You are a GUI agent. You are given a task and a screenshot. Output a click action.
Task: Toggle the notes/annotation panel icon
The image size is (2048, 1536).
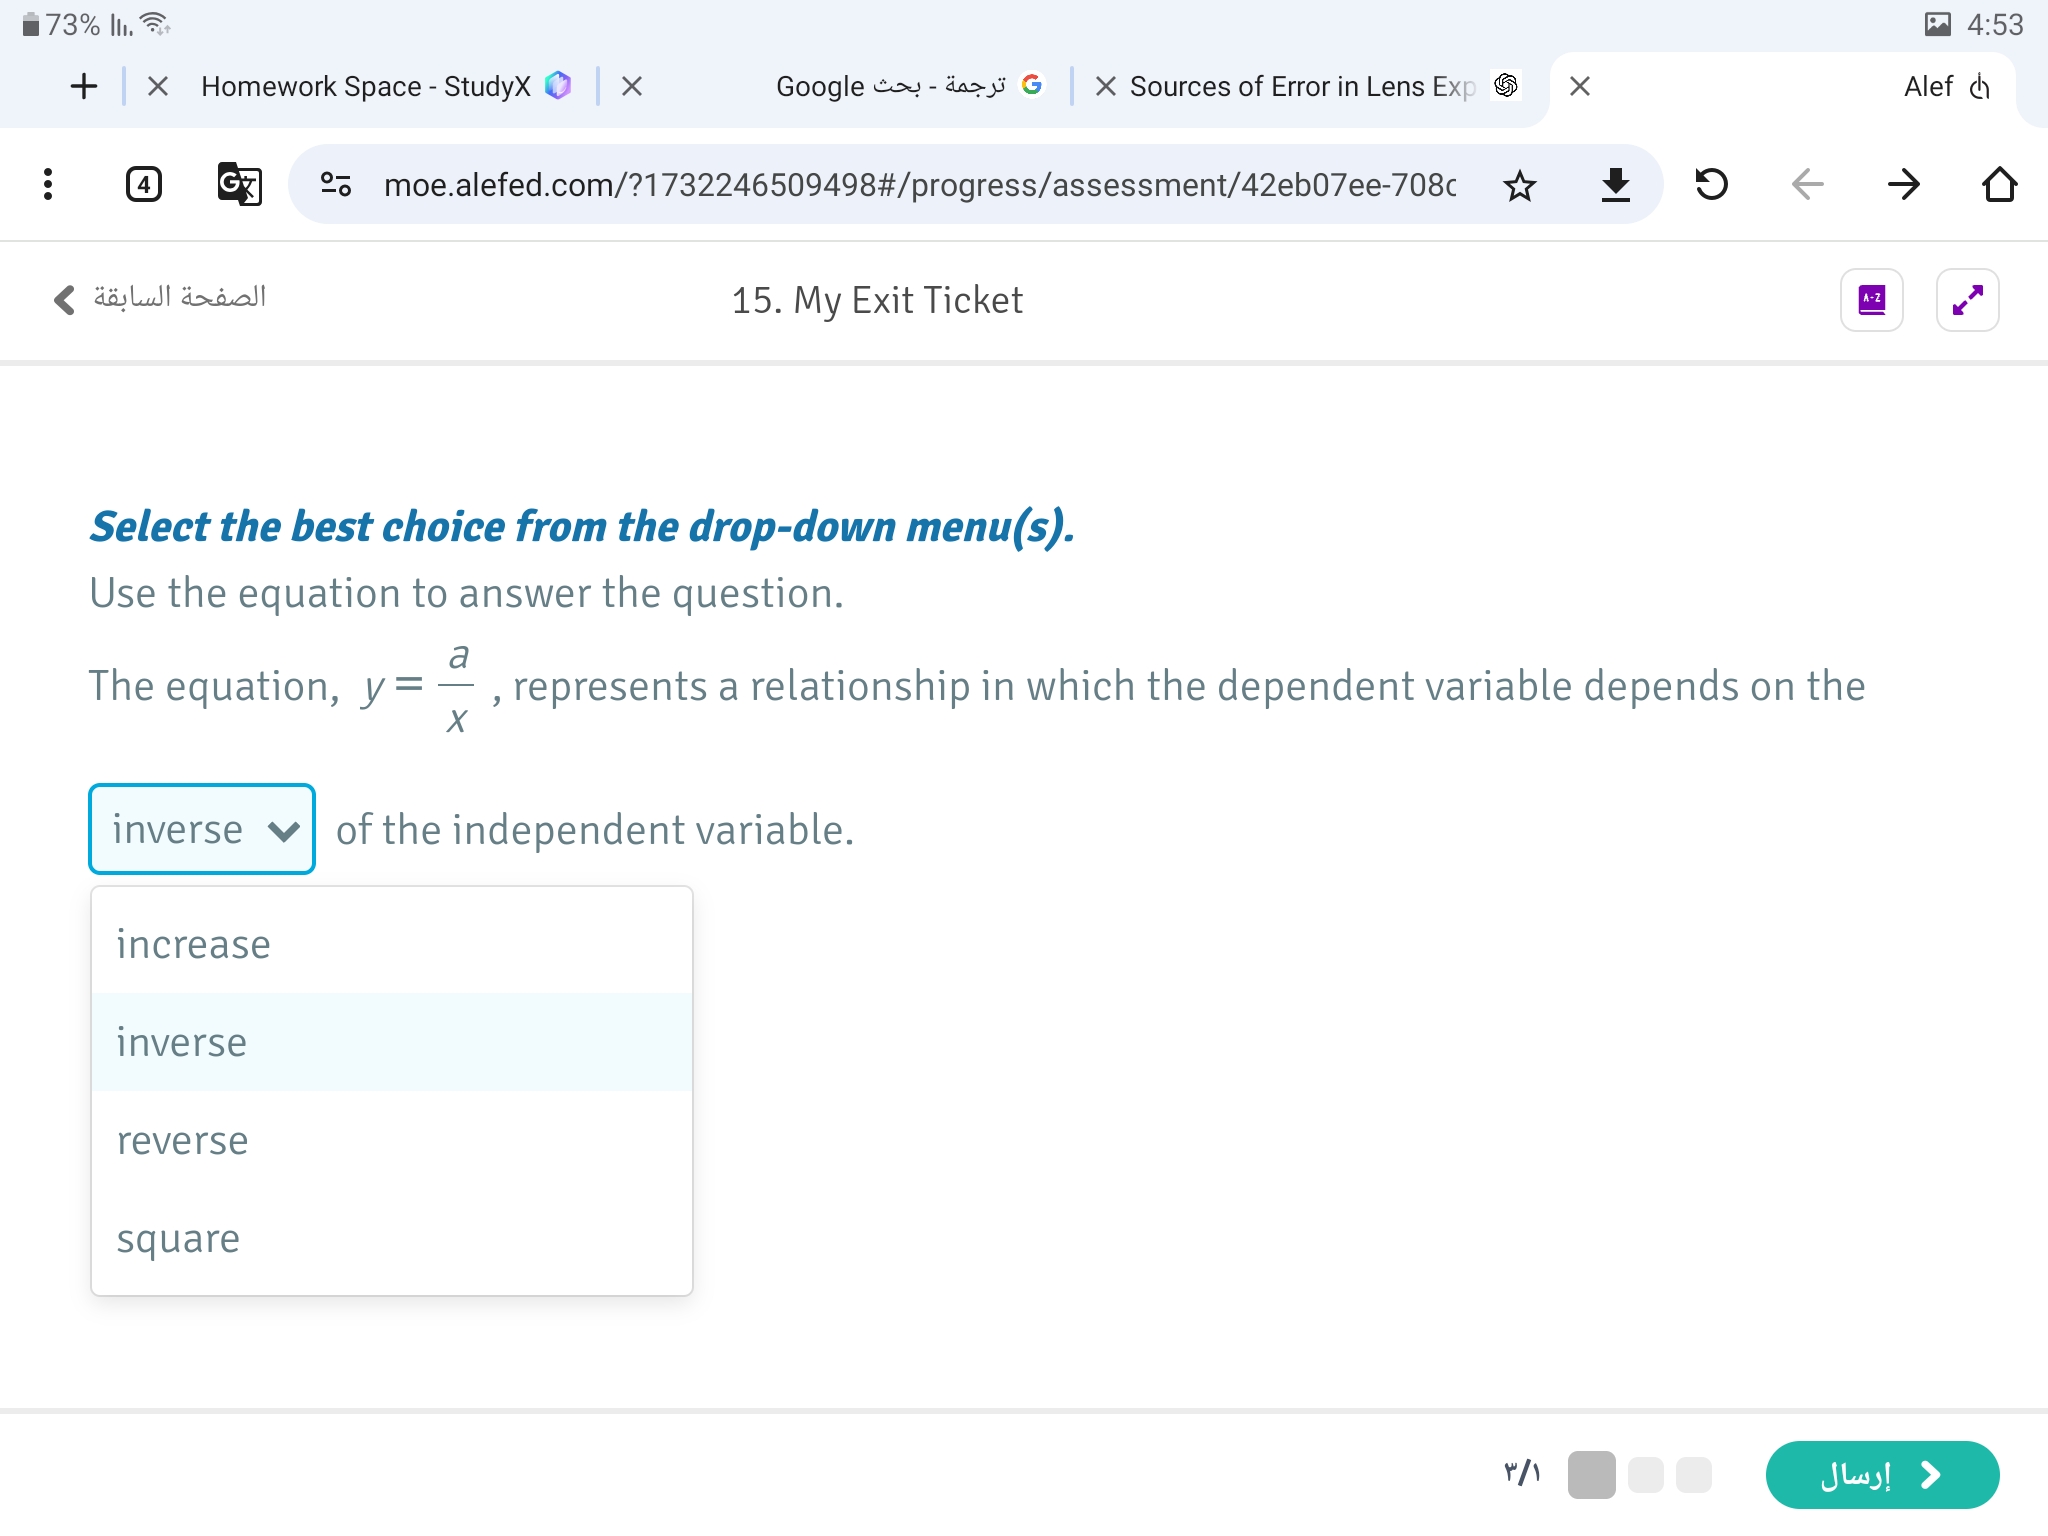point(1874,298)
